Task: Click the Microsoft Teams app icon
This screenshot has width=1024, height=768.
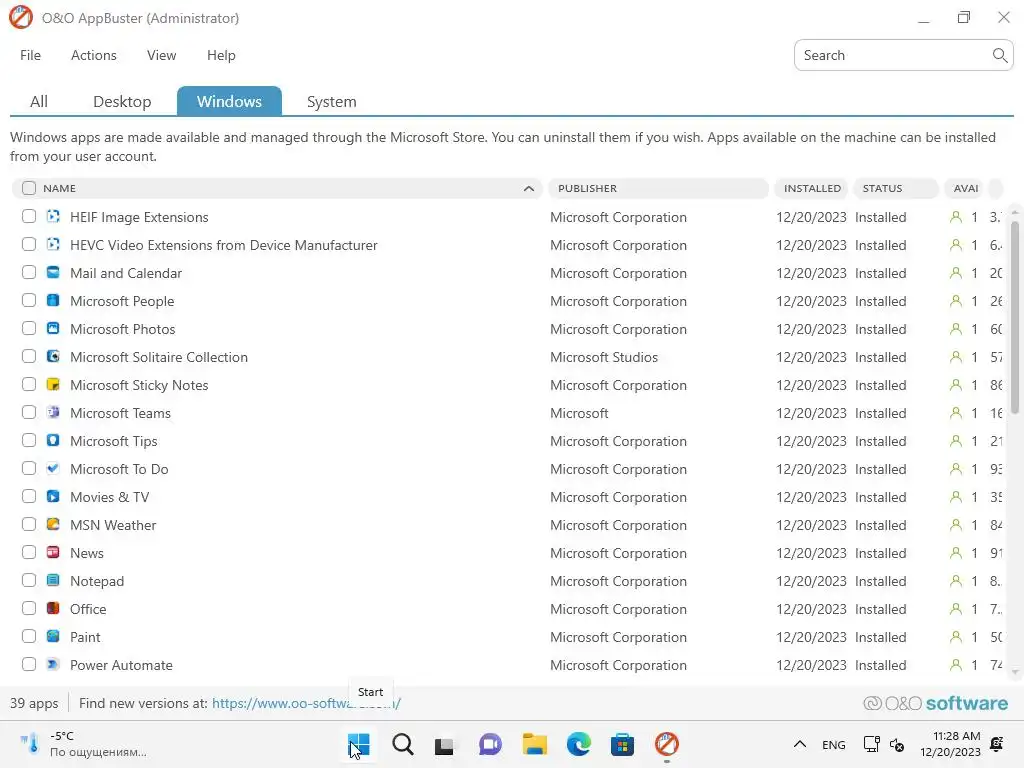Action: point(54,412)
